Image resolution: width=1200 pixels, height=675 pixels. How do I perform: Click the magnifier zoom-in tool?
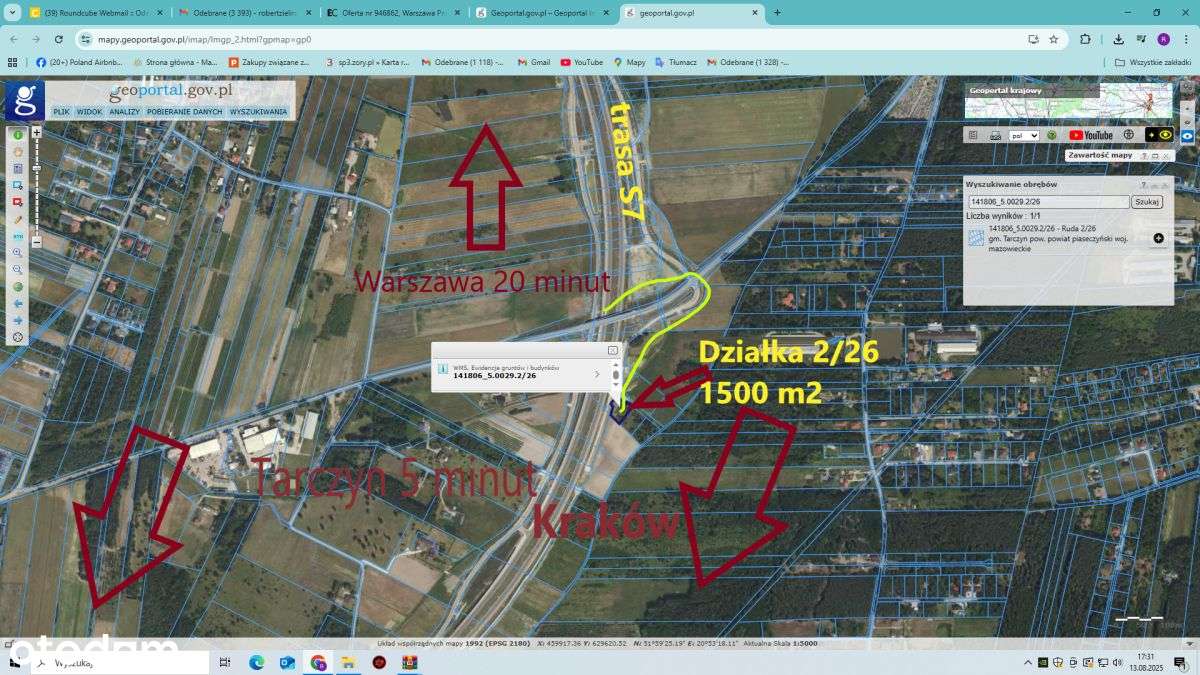[18, 253]
